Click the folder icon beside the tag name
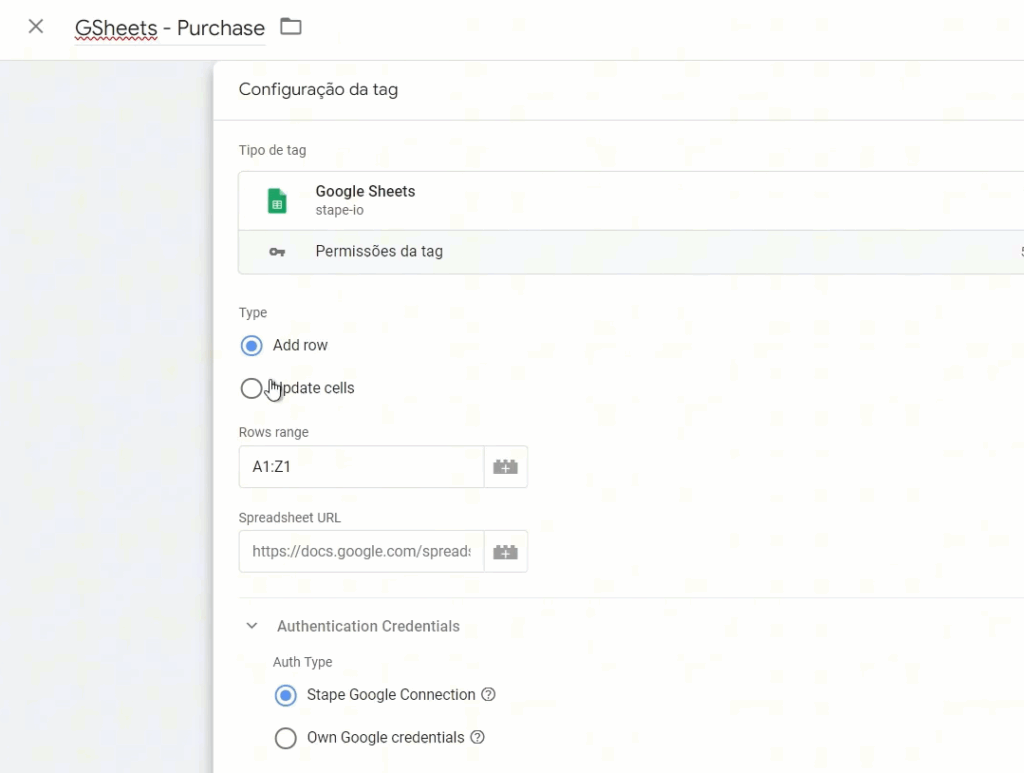Screen dimensions: 1024x773 [290, 27]
